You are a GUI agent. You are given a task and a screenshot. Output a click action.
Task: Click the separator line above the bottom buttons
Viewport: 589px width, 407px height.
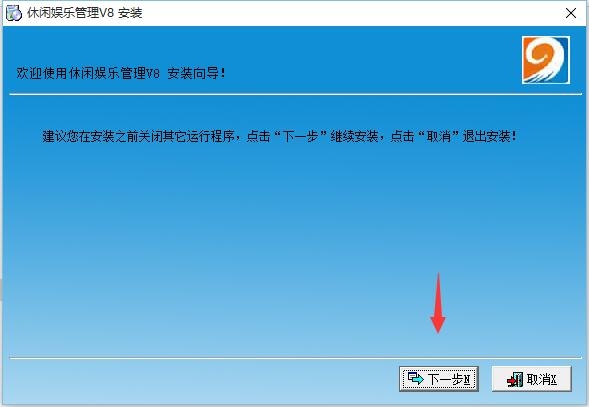coord(295,358)
